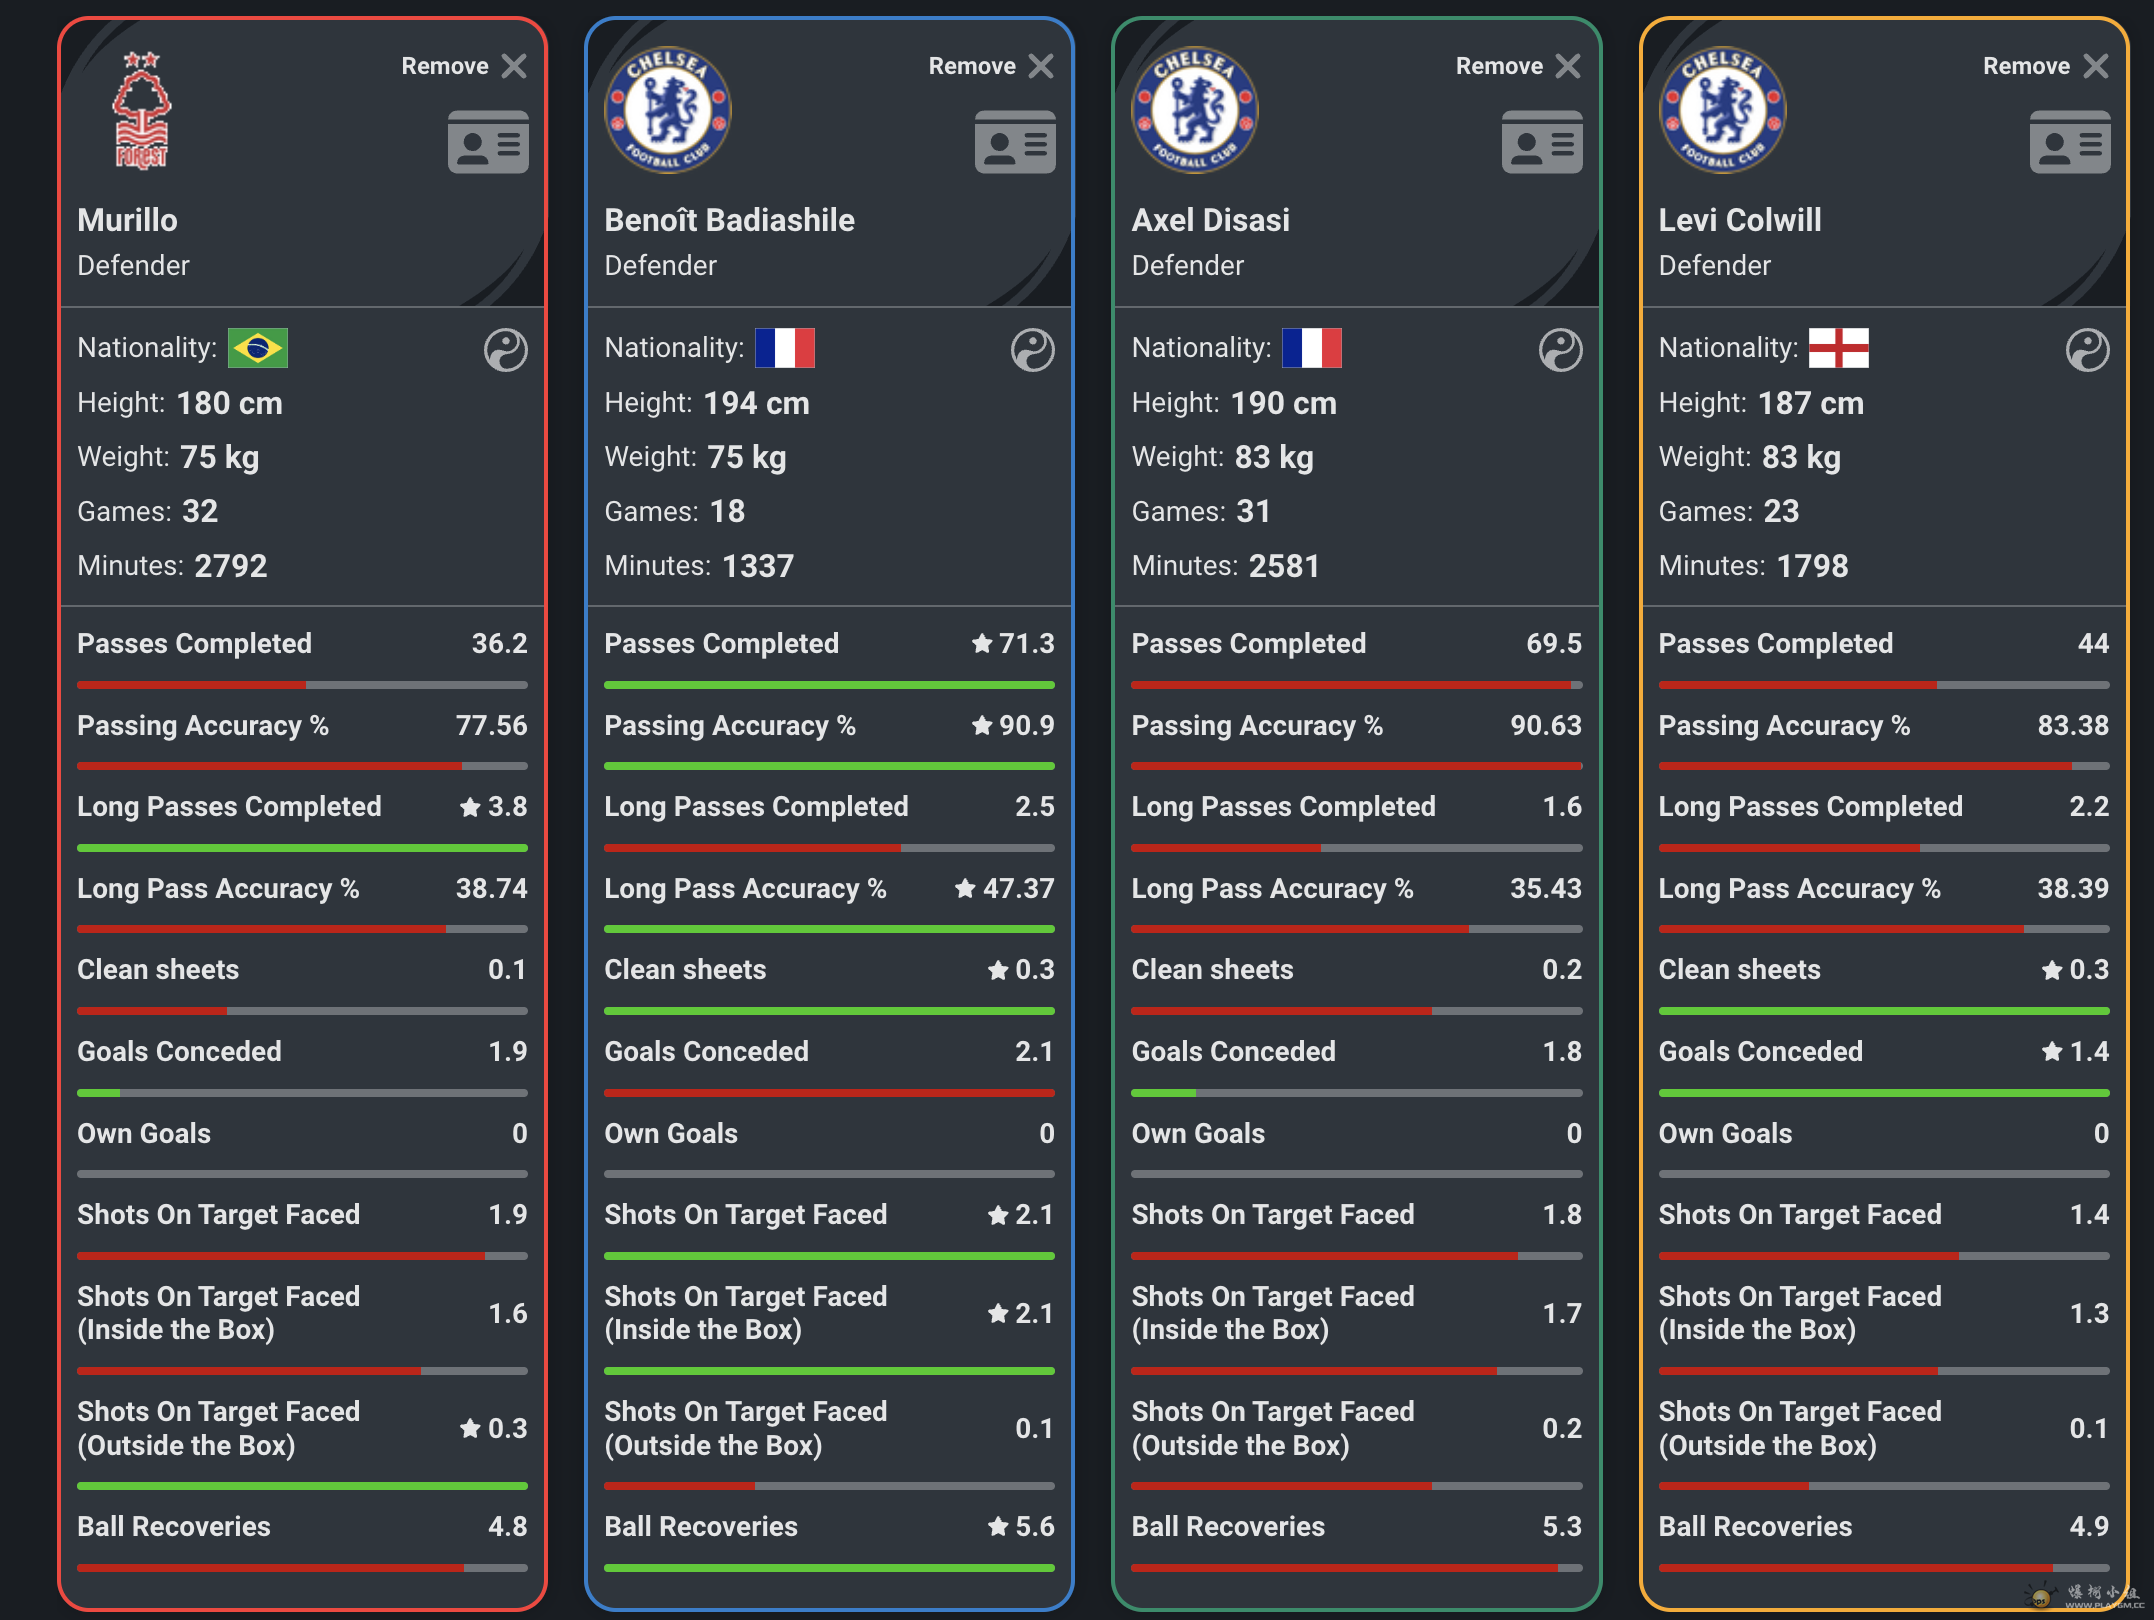Screen dimensions: 2154x1620
Task: Click the Brazil flag for Murillo
Action: [258, 348]
